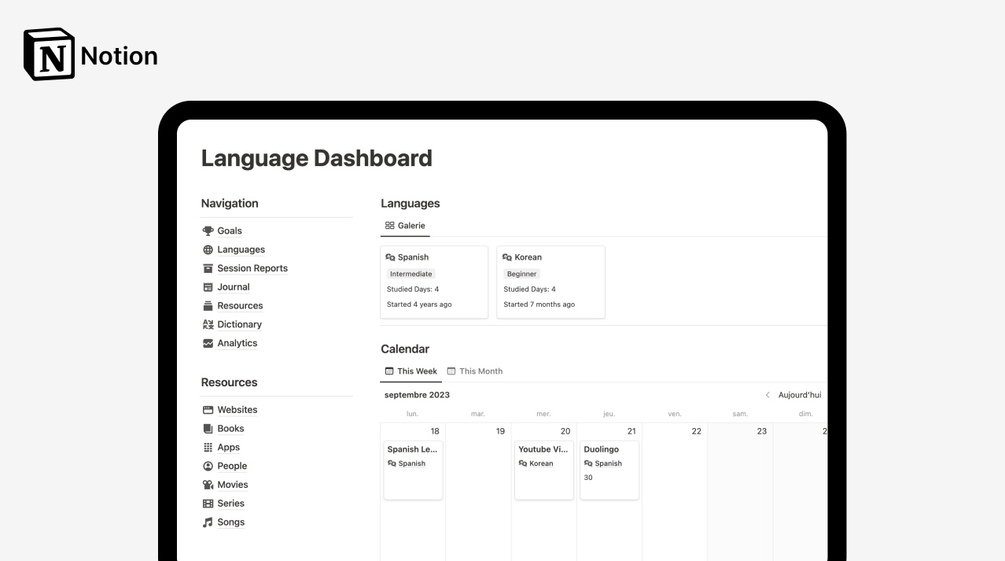This screenshot has height=561, width=1005.
Task: Open the Spanish Le... calendar entry
Action: tap(413, 470)
